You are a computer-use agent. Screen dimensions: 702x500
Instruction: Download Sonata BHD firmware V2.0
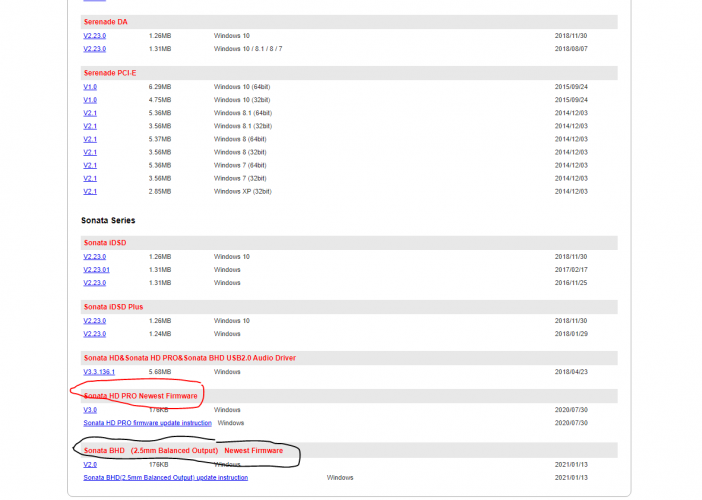tap(90, 464)
